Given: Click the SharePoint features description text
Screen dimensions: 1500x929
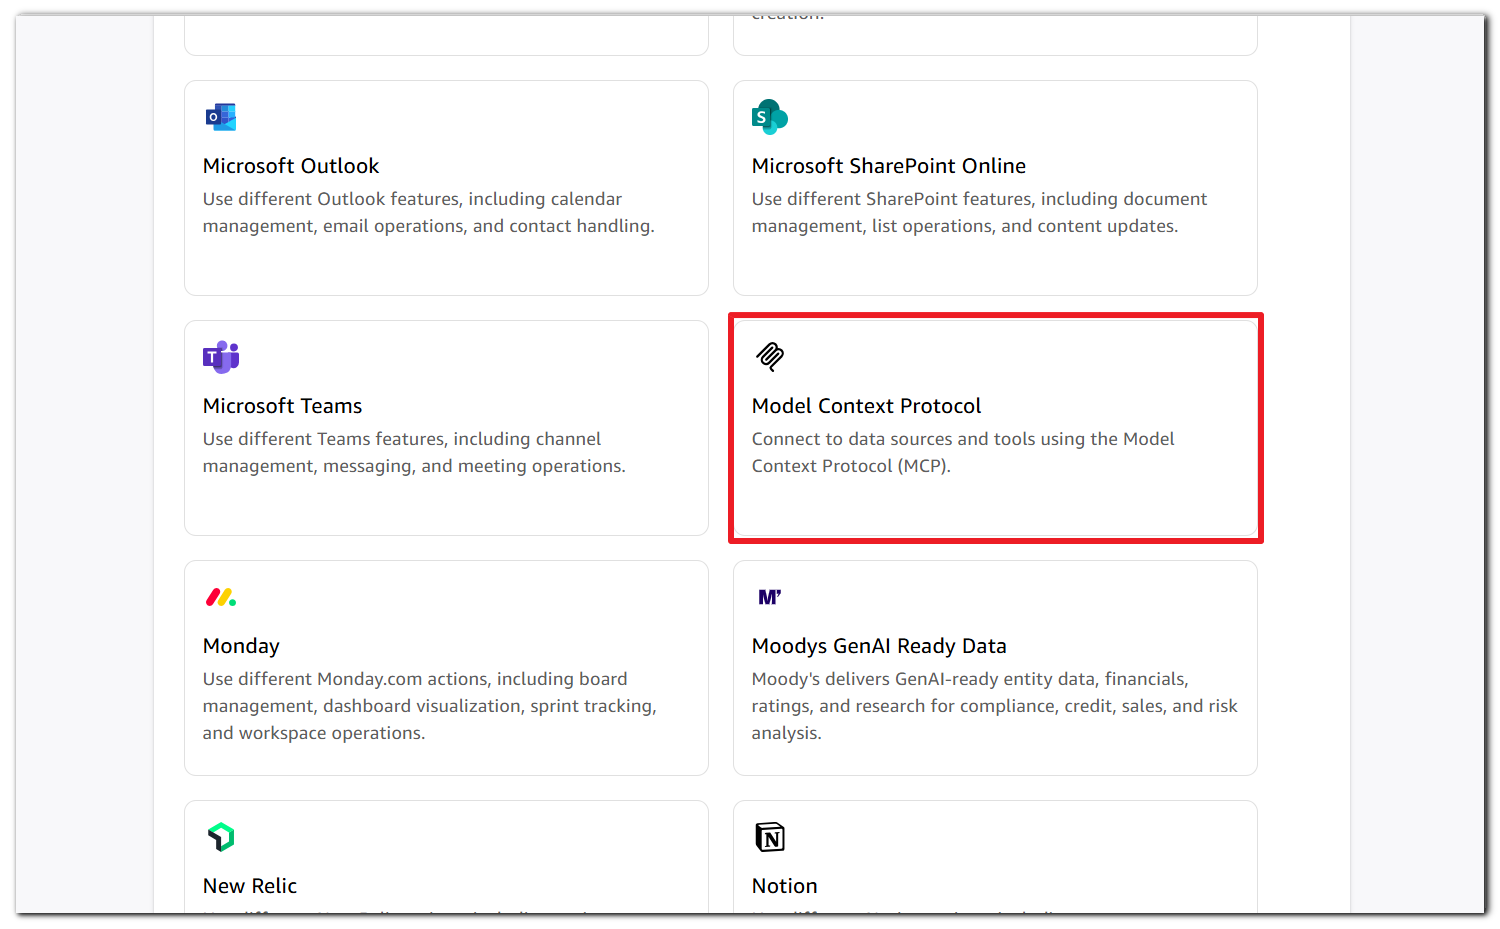Looking at the screenshot, I should tap(980, 213).
